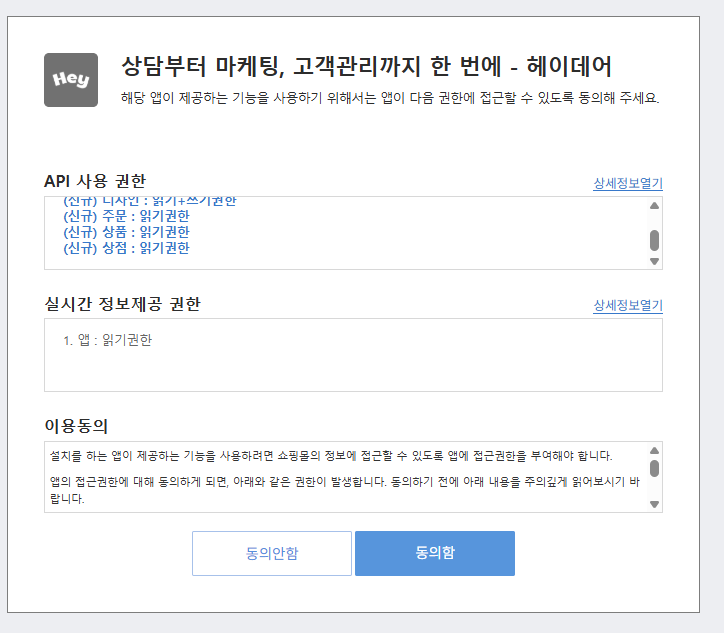Click up arrow in 이용동의 scrollbar
724x633 pixels.
point(654,451)
